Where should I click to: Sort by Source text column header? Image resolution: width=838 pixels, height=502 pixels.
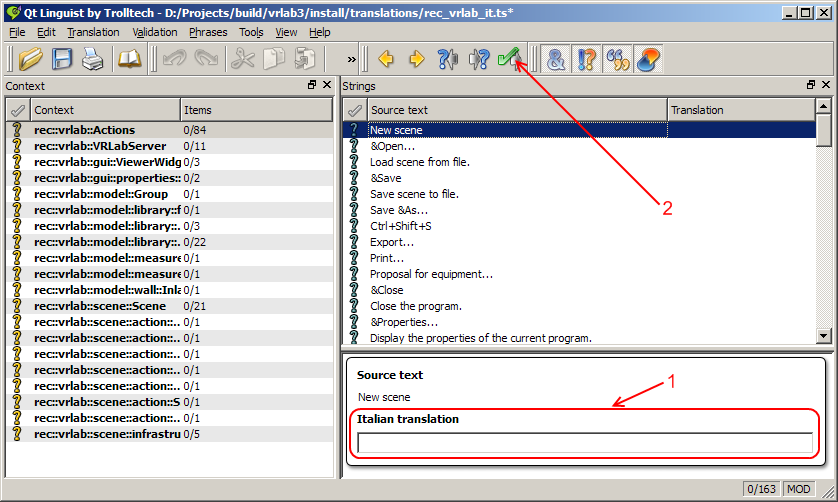click(x=517, y=110)
